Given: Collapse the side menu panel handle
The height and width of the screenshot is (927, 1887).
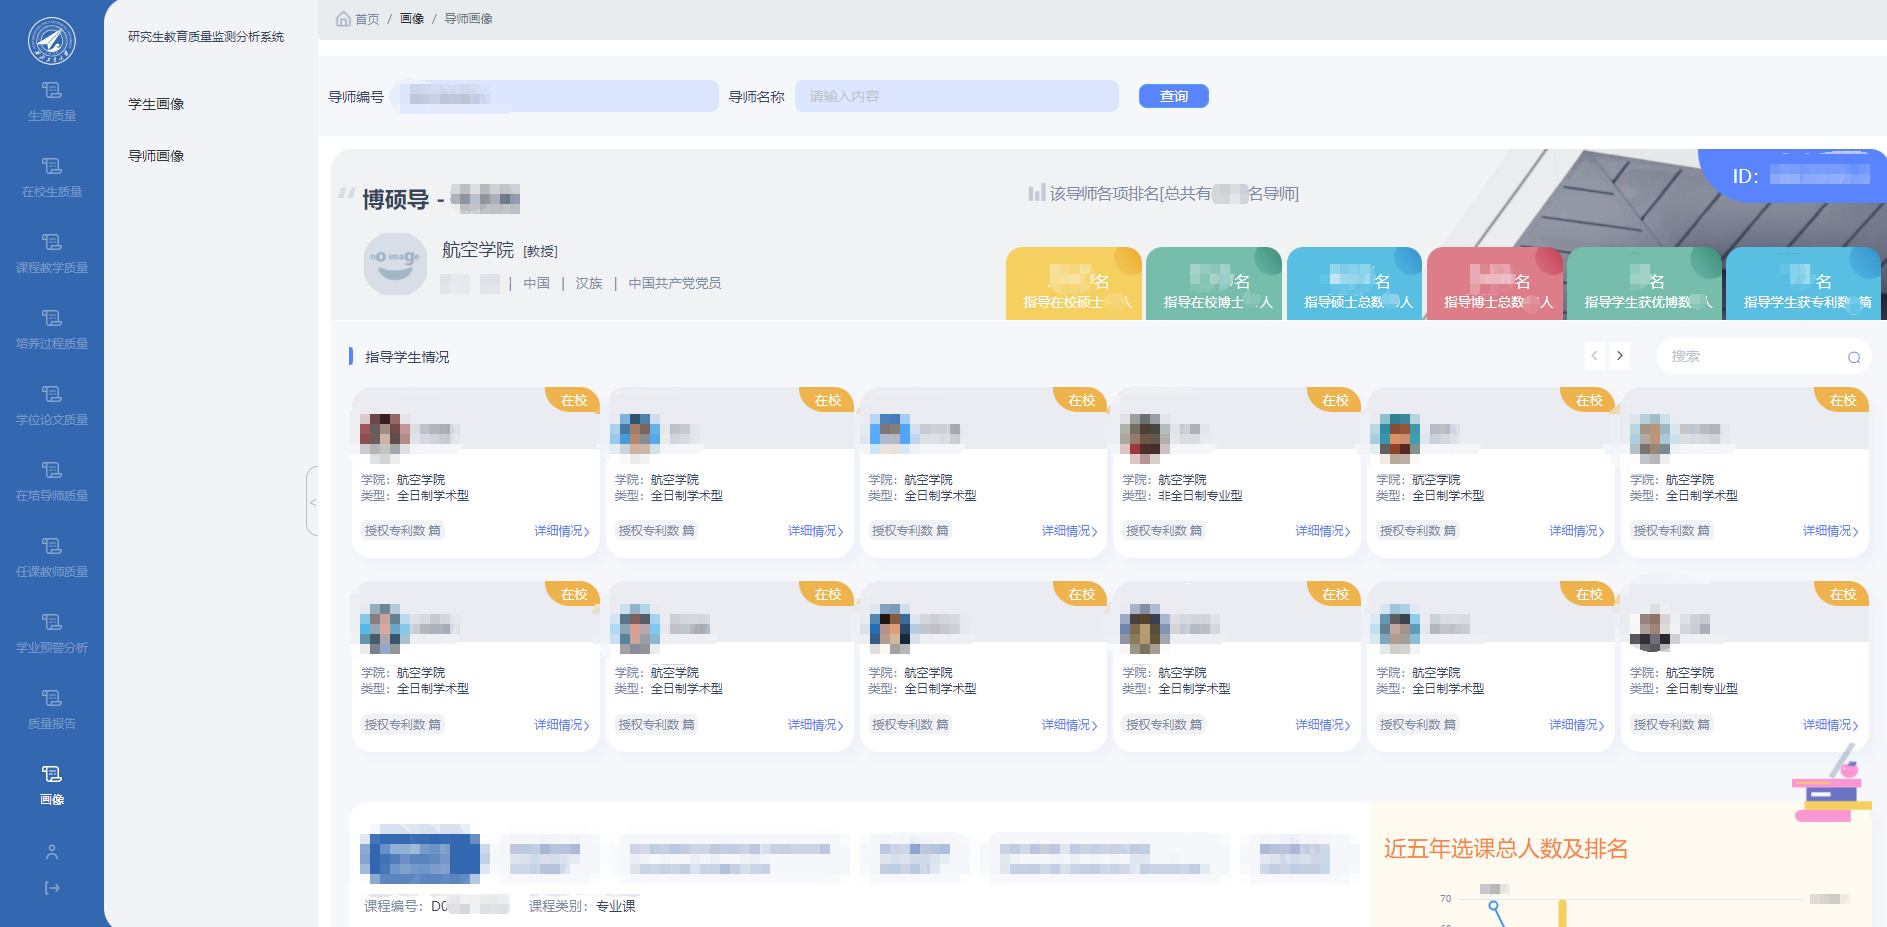Looking at the screenshot, I should tap(312, 501).
